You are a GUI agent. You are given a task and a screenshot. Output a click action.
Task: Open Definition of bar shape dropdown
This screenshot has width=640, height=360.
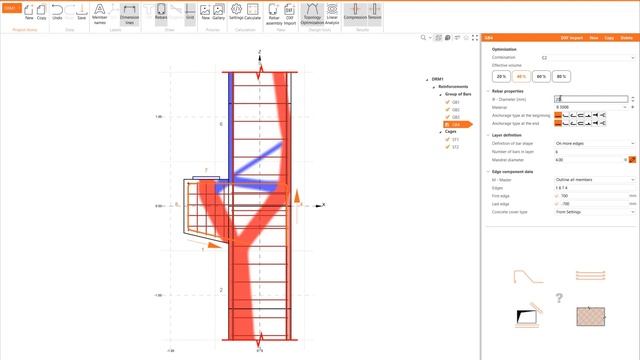tap(595, 143)
